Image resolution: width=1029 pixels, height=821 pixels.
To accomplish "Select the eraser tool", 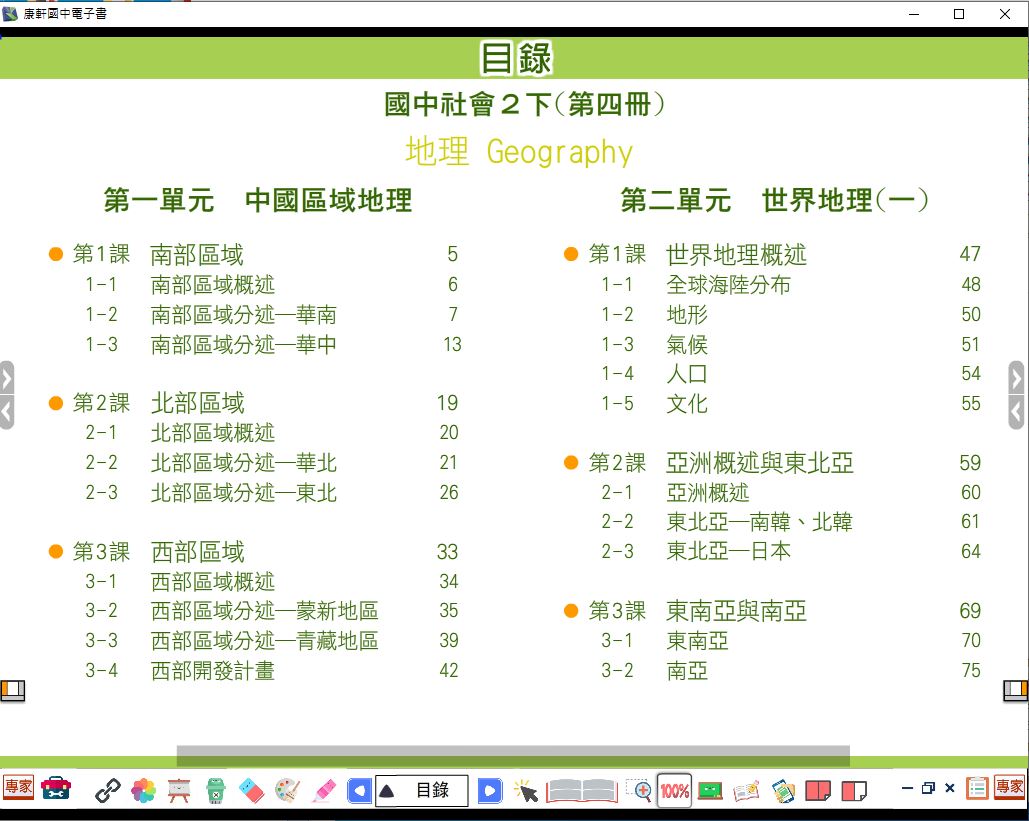I will [251, 790].
